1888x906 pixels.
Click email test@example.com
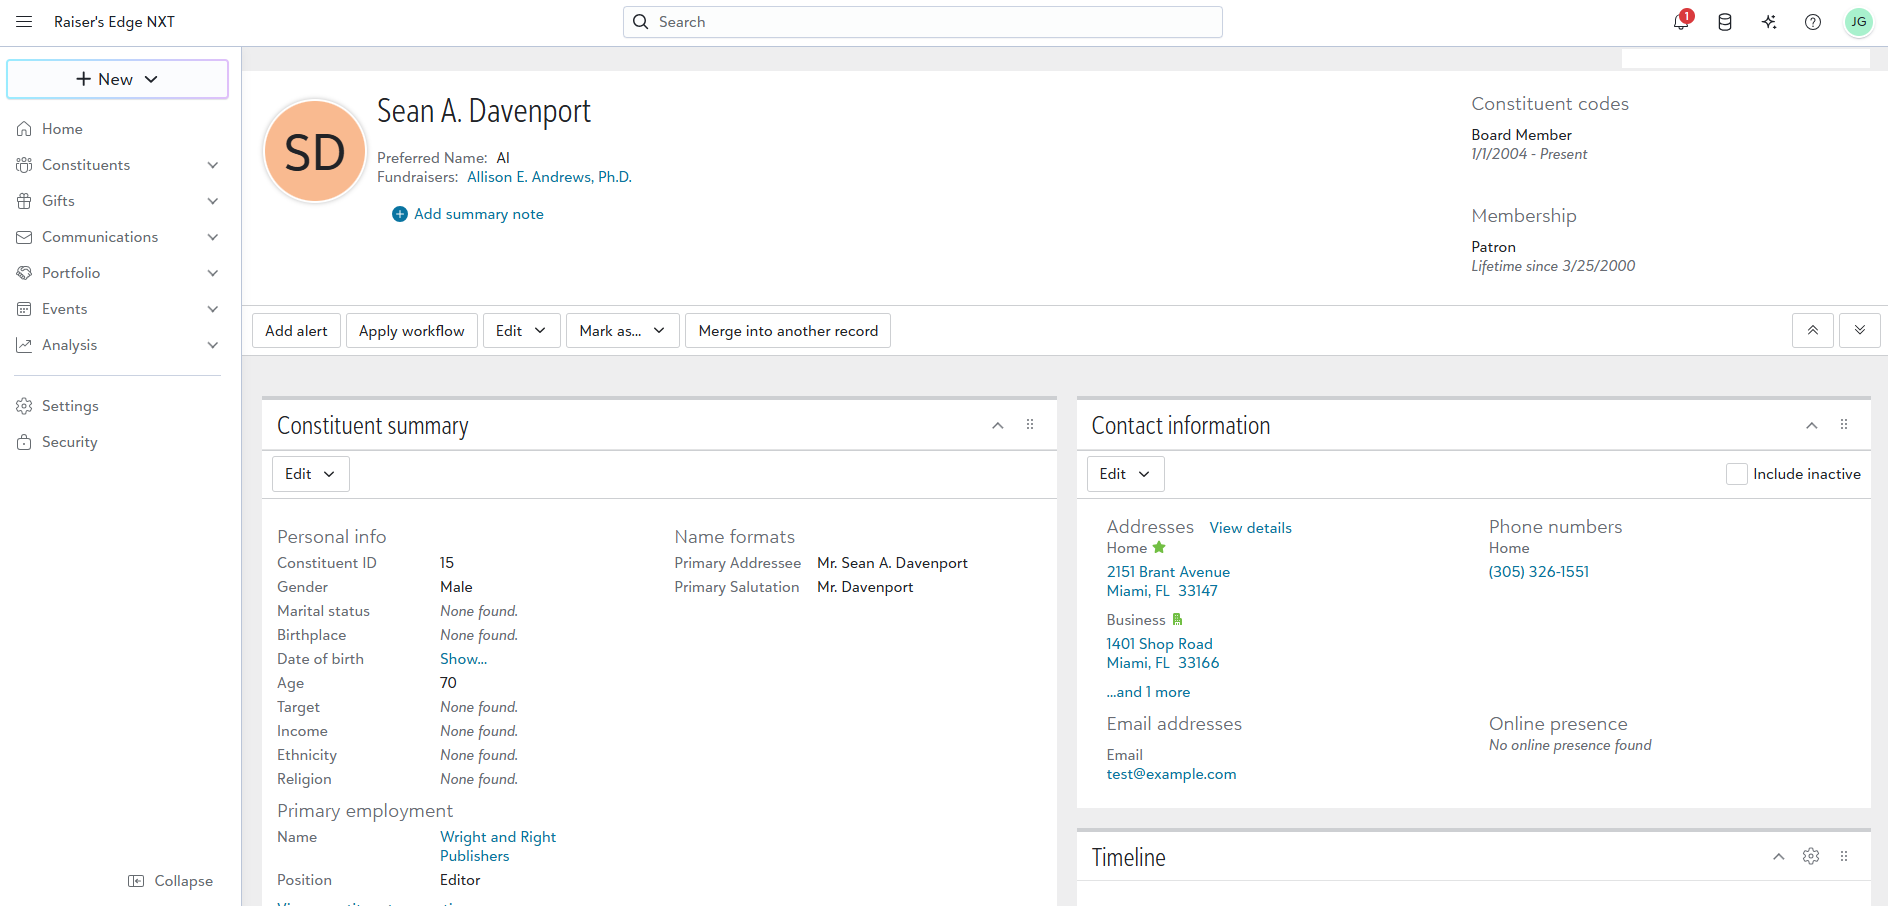[1171, 774]
